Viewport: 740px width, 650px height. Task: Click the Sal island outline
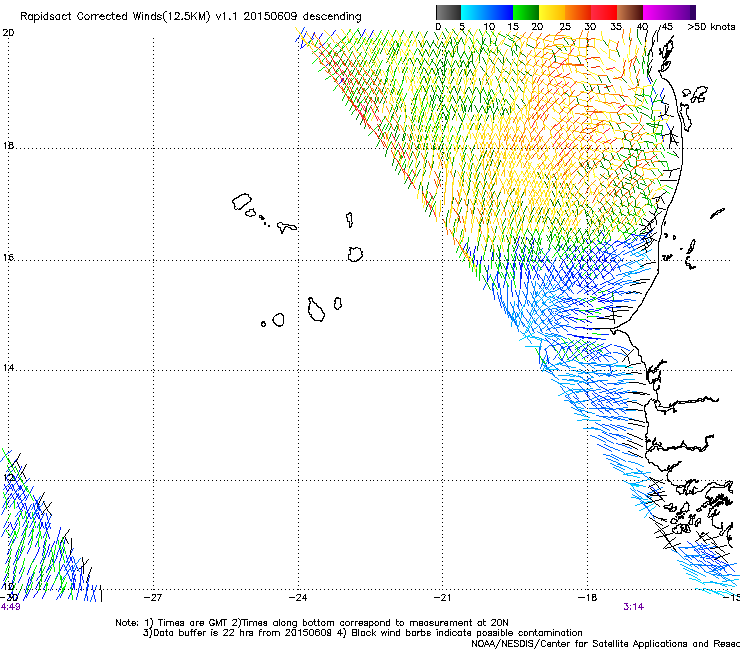coord(349,219)
